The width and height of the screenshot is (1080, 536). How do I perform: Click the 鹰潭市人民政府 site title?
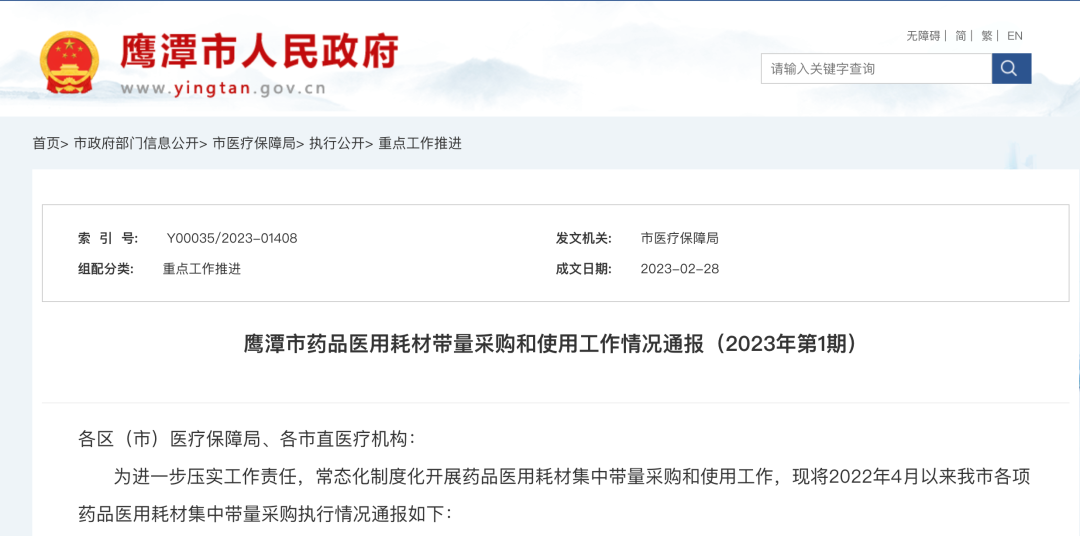(260, 50)
